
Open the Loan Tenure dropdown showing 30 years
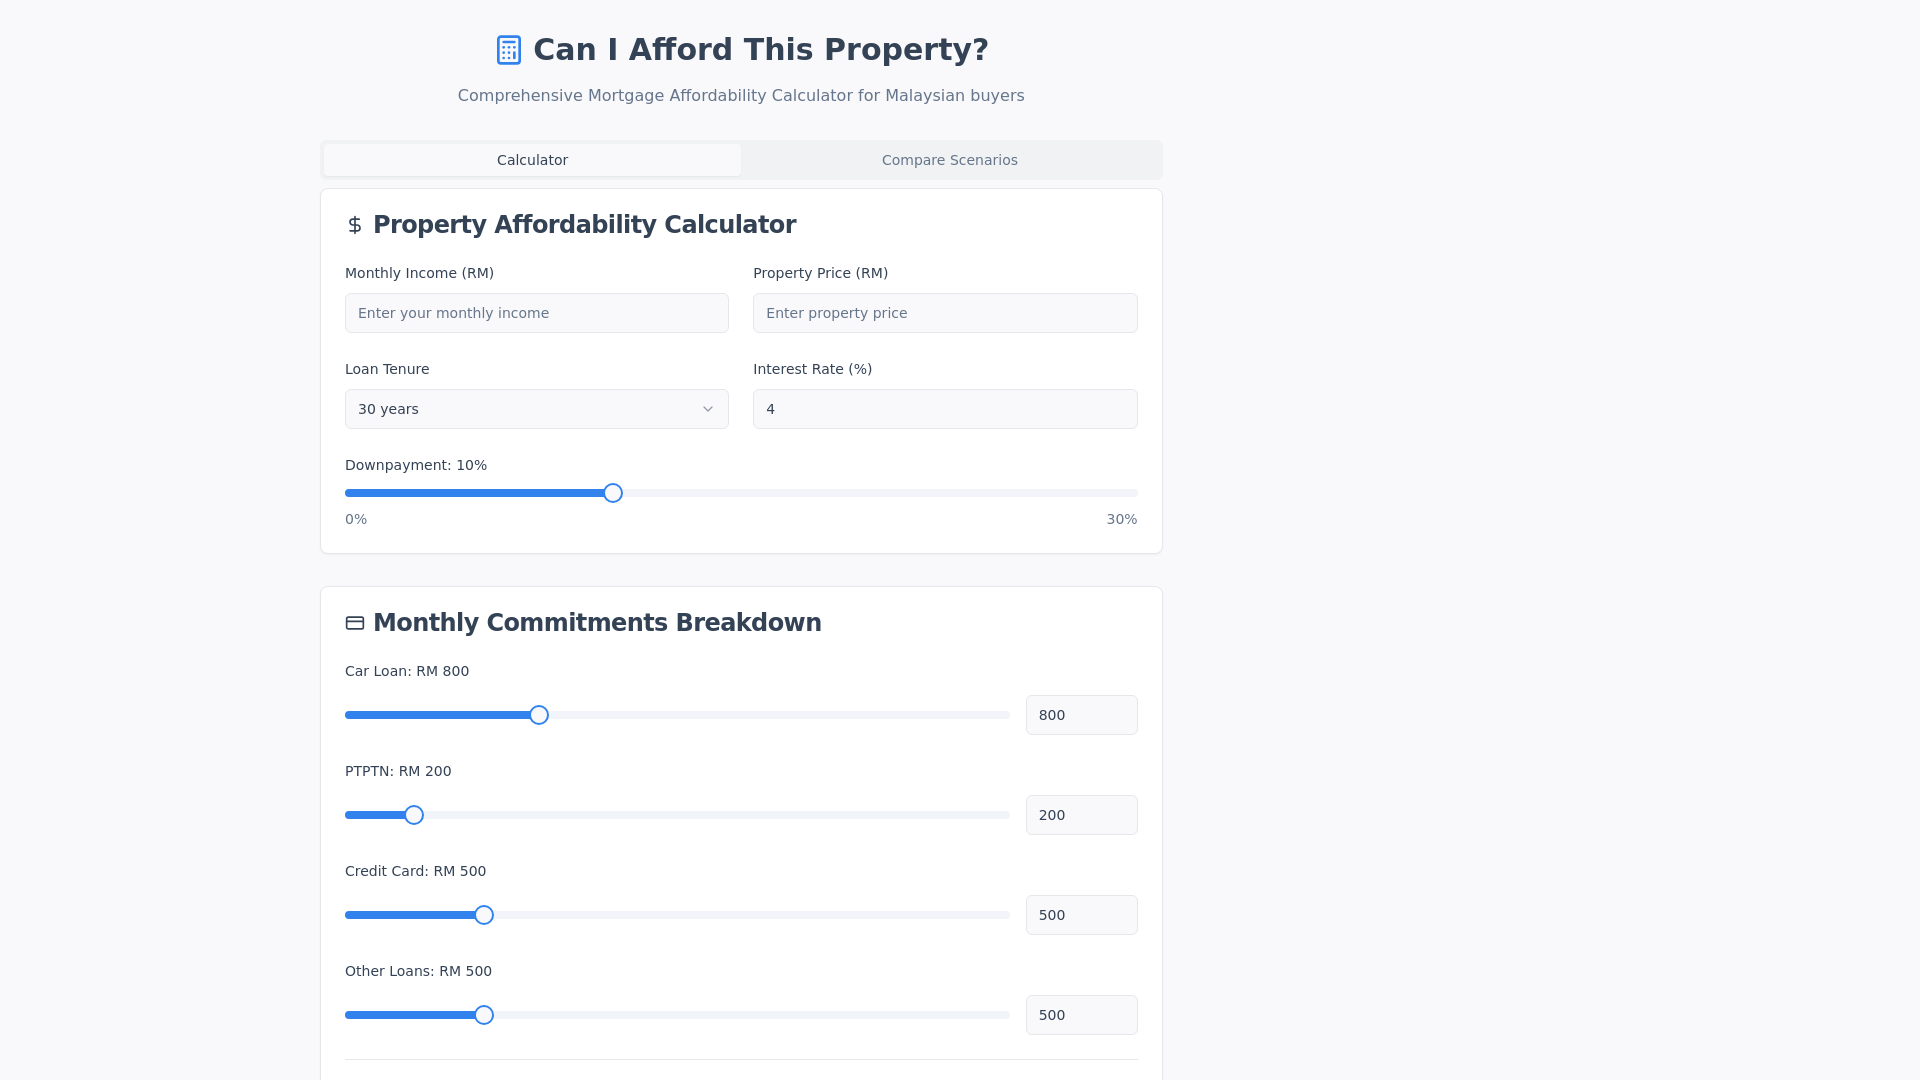click(x=536, y=409)
